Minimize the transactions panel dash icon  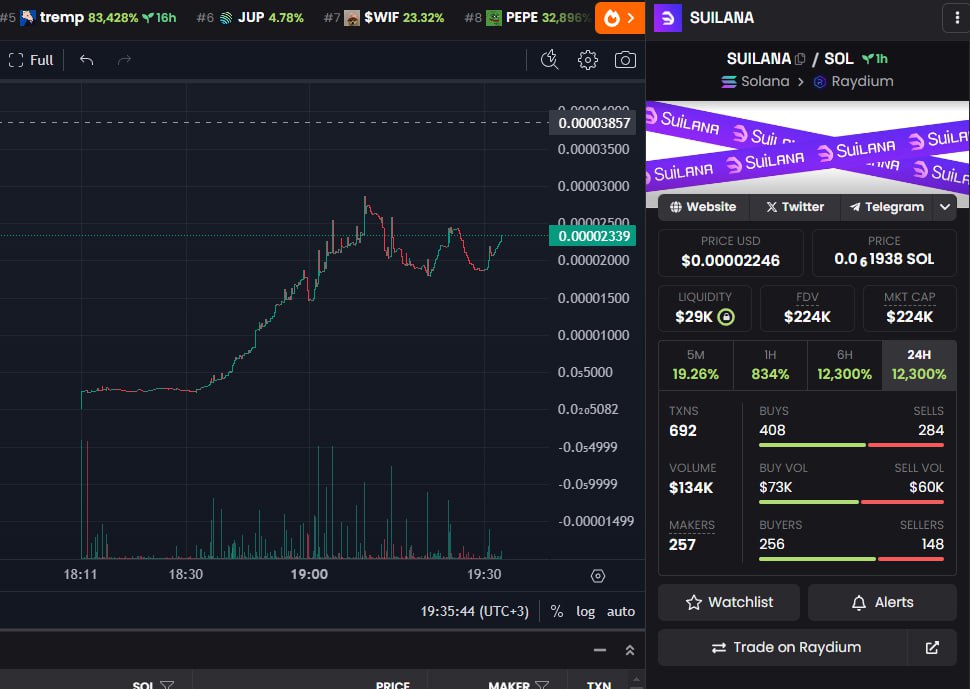[x=599, y=650]
